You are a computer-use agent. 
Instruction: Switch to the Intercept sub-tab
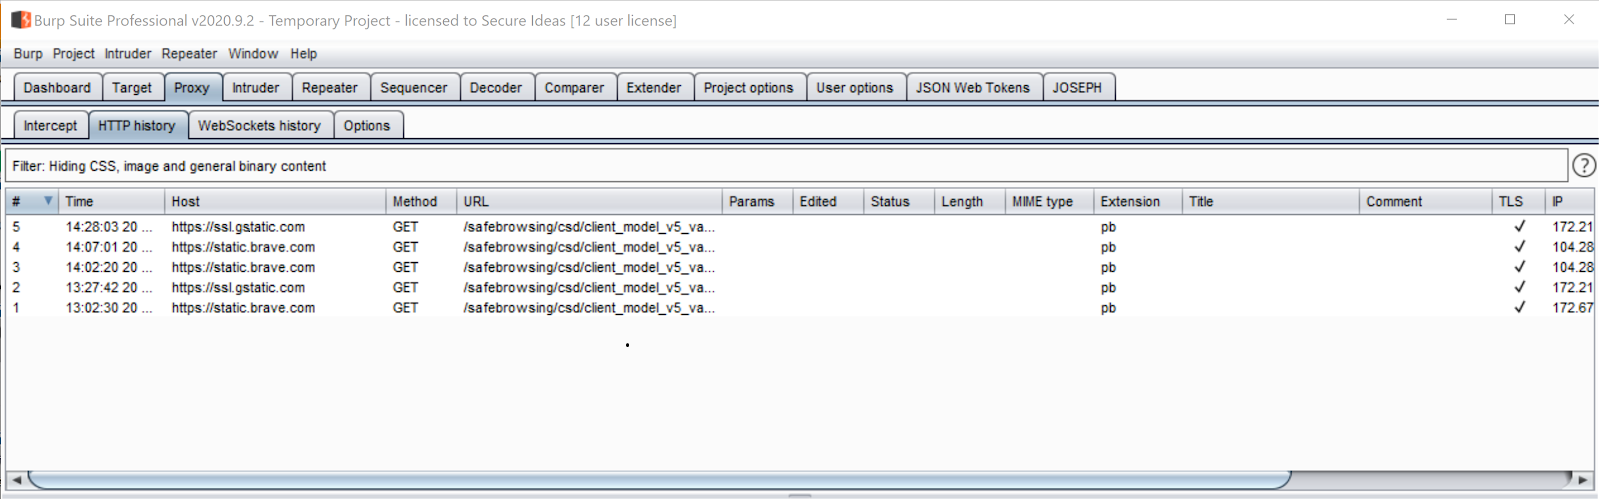click(x=50, y=125)
